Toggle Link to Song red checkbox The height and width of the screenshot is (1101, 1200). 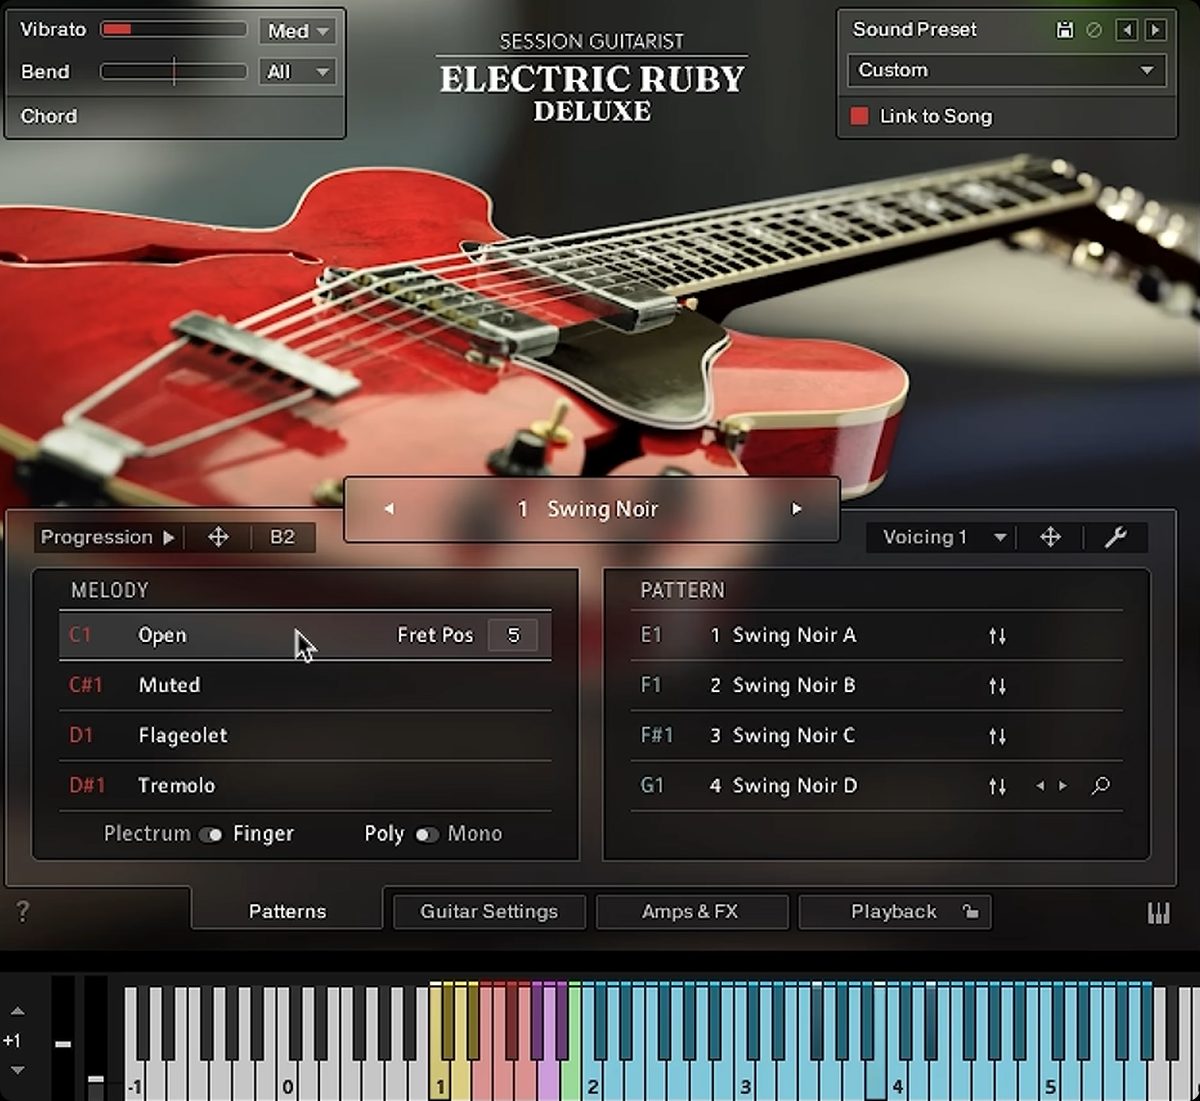tap(859, 116)
